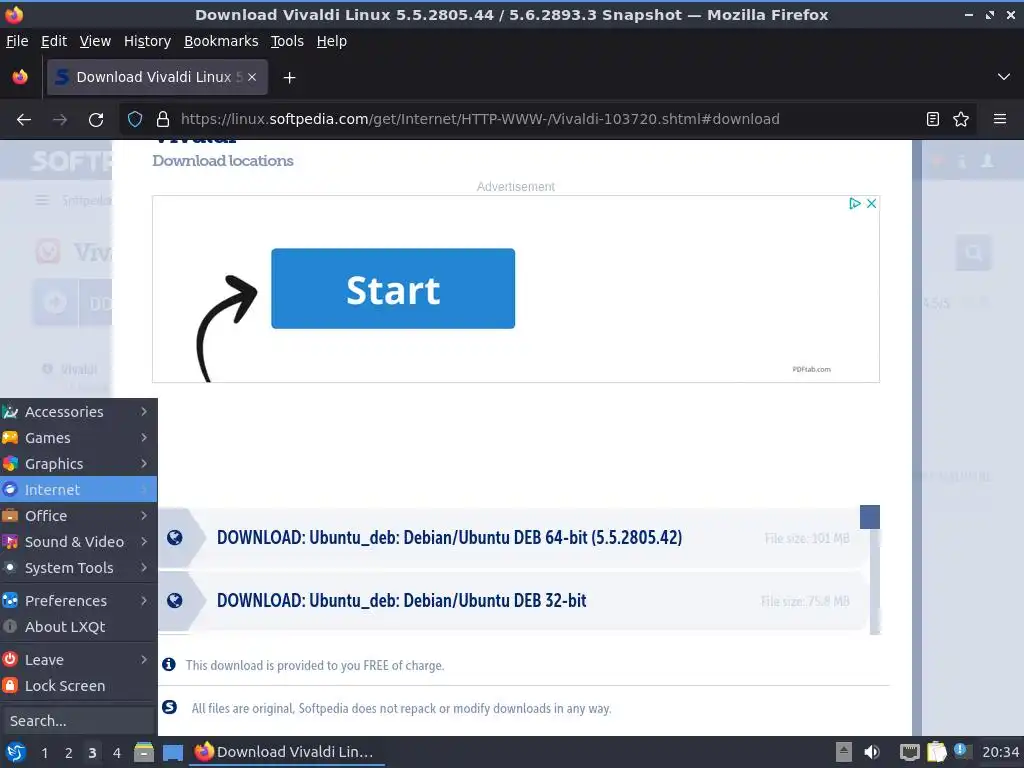Expand Accessories submenu
1024x768 pixels.
[x=78, y=411]
